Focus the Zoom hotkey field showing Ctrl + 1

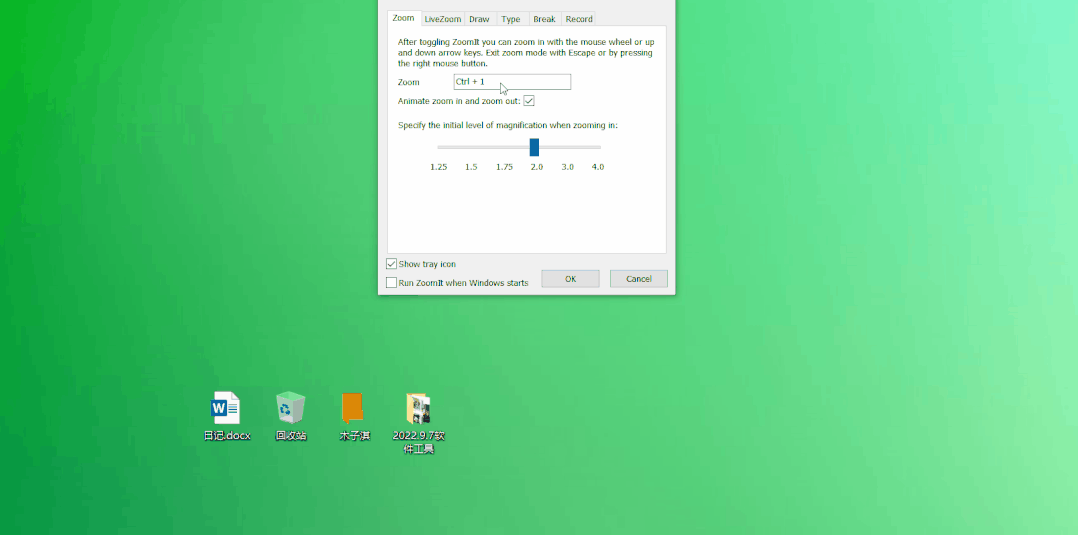512,82
